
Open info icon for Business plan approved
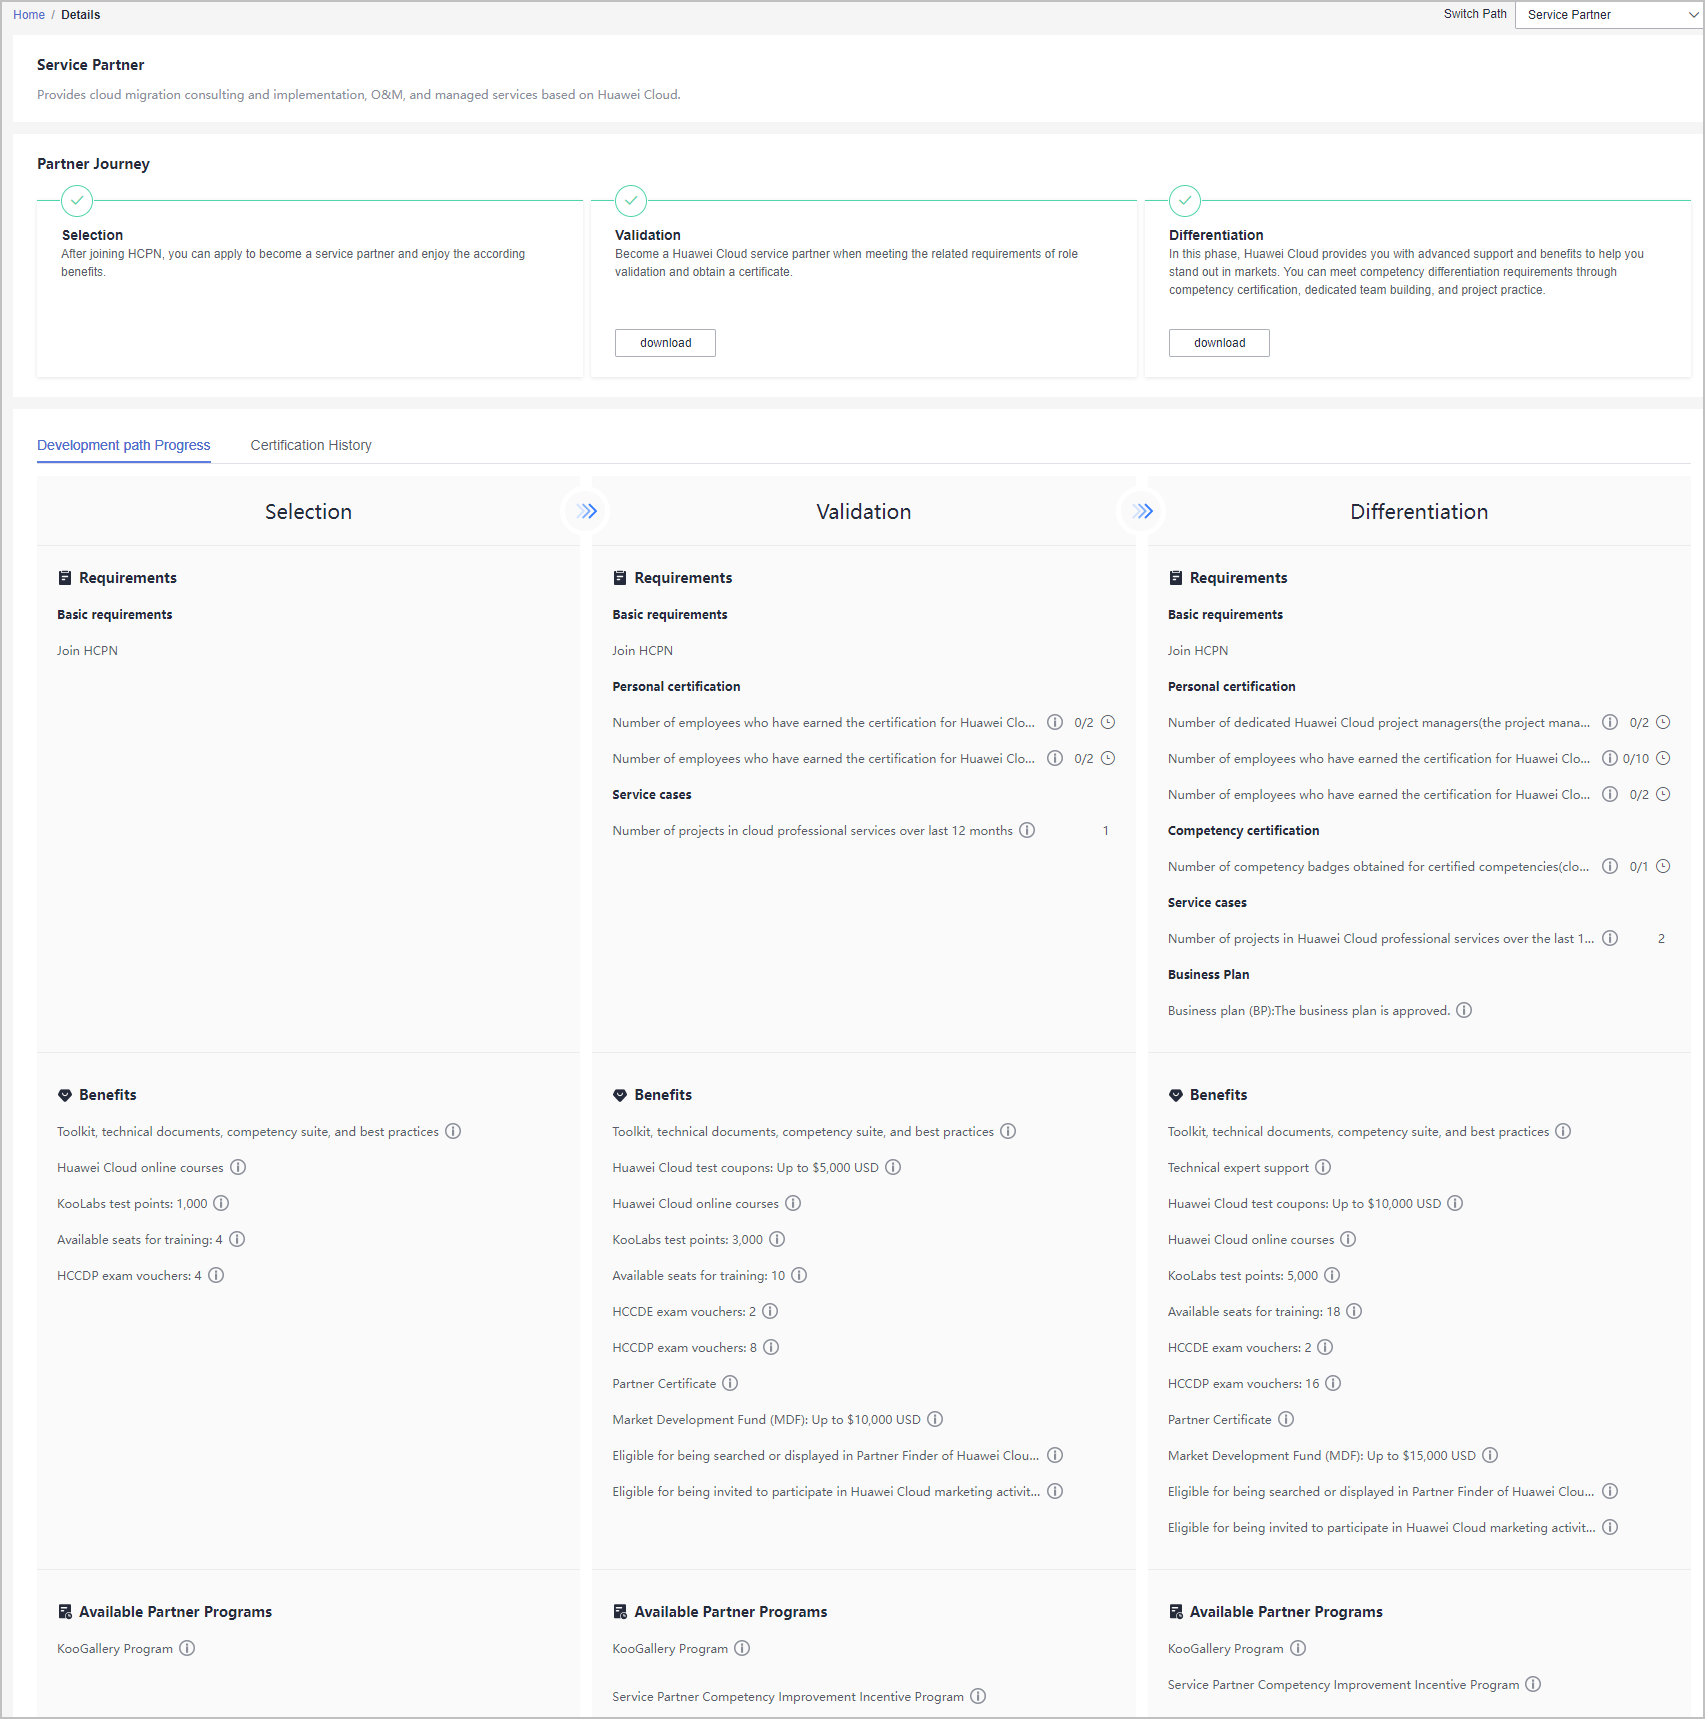tap(1464, 1010)
